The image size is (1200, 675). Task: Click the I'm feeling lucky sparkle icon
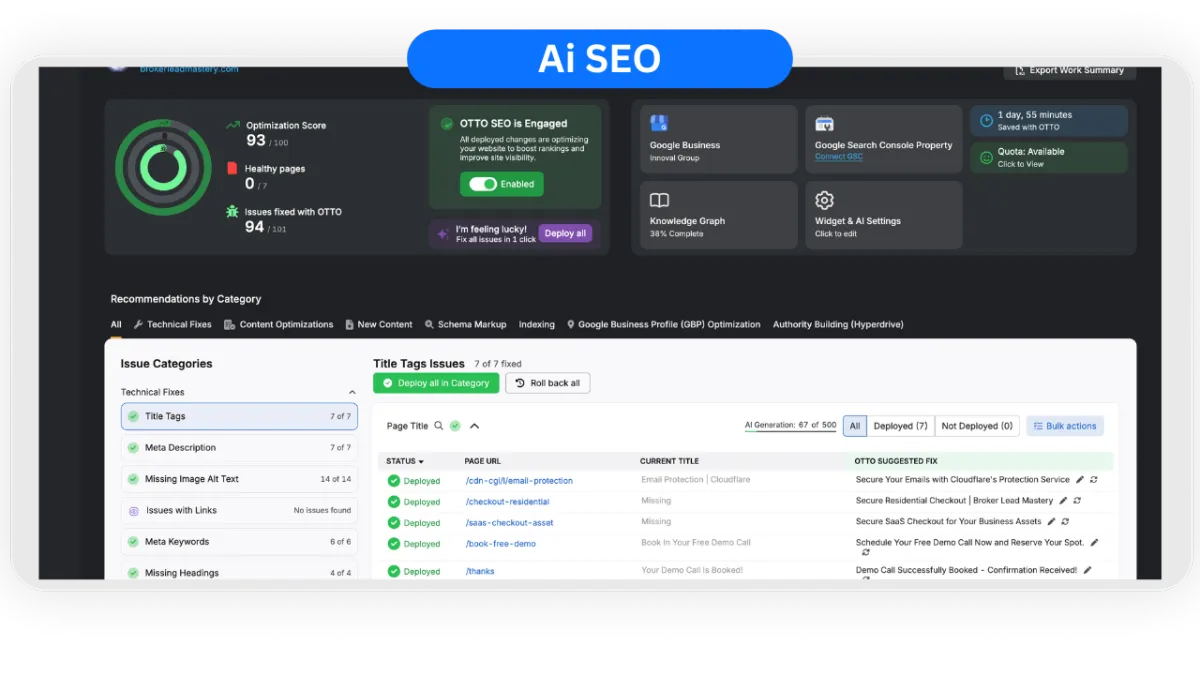pyautogui.click(x=443, y=234)
